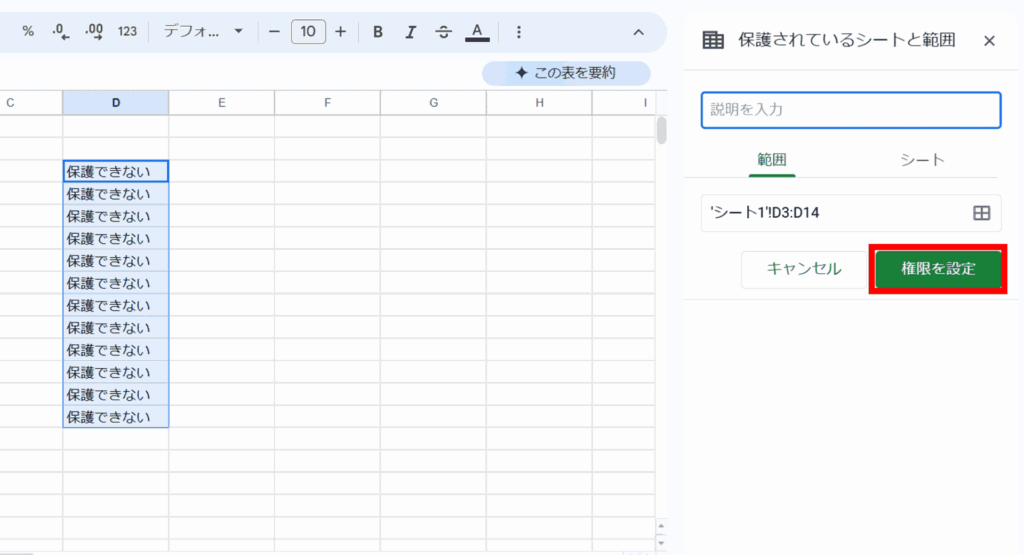Viewport: 1024px width, 555px height.
Task: Increase font size with plus button
Action: [x=341, y=32]
